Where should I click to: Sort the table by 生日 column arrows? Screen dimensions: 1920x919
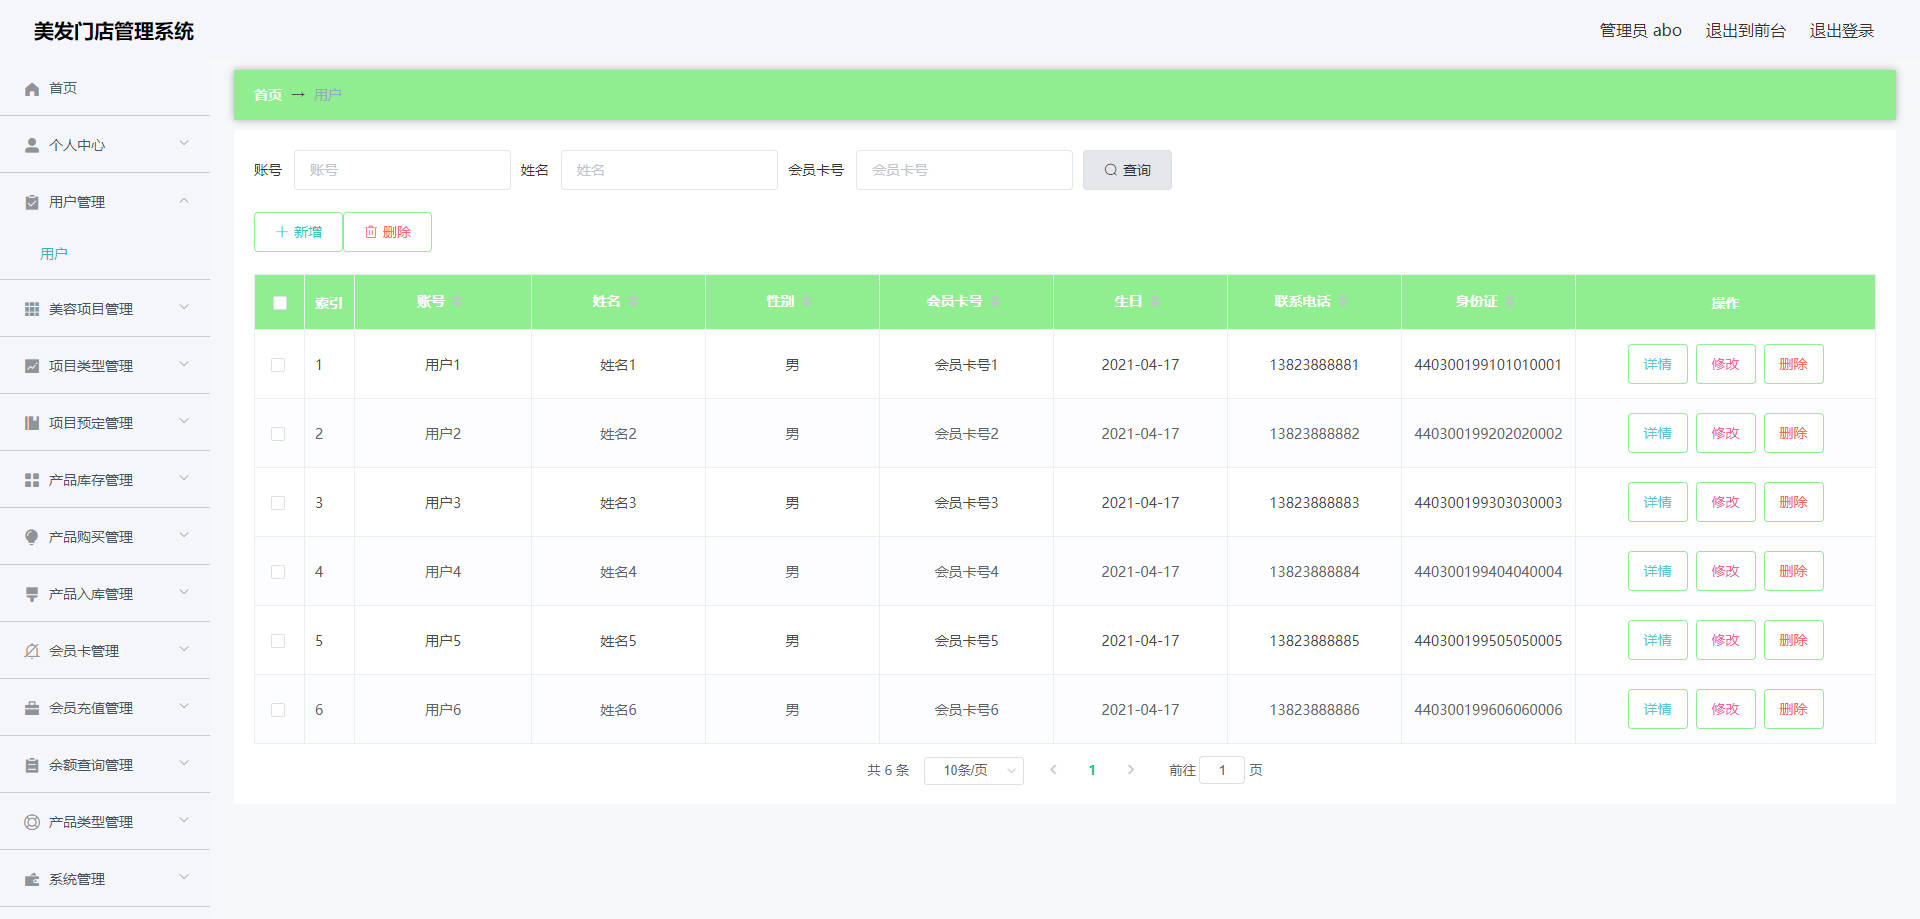pos(1155,302)
